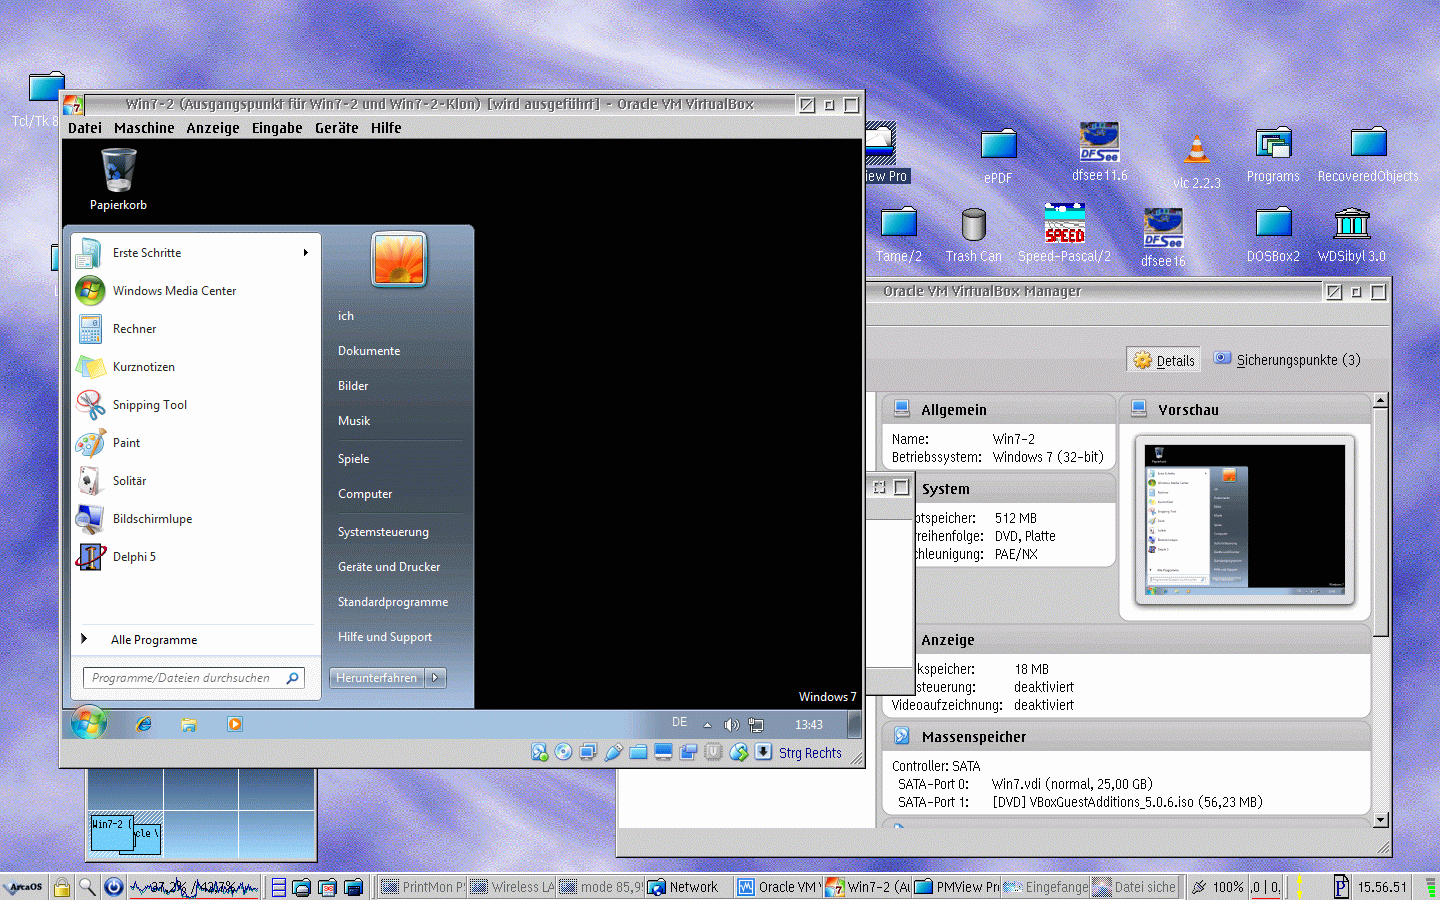
Task: Click the hard disk activity status icon
Action: 539,752
